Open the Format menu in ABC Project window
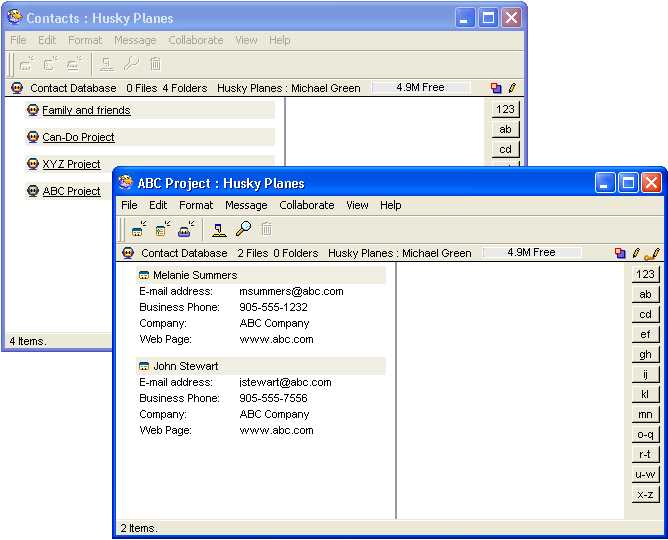 point(196,205)
